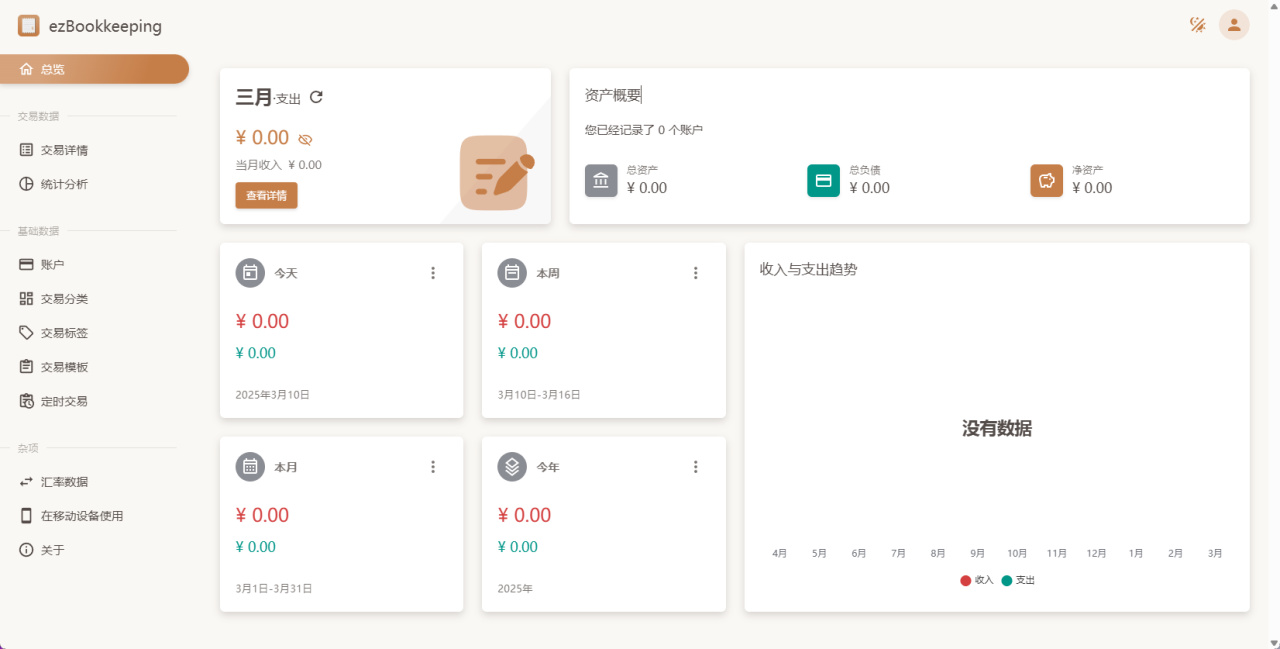The image size is (1280, 649).
Task: Go to 交易详情 in the sidebar
Action: point(64,150)
